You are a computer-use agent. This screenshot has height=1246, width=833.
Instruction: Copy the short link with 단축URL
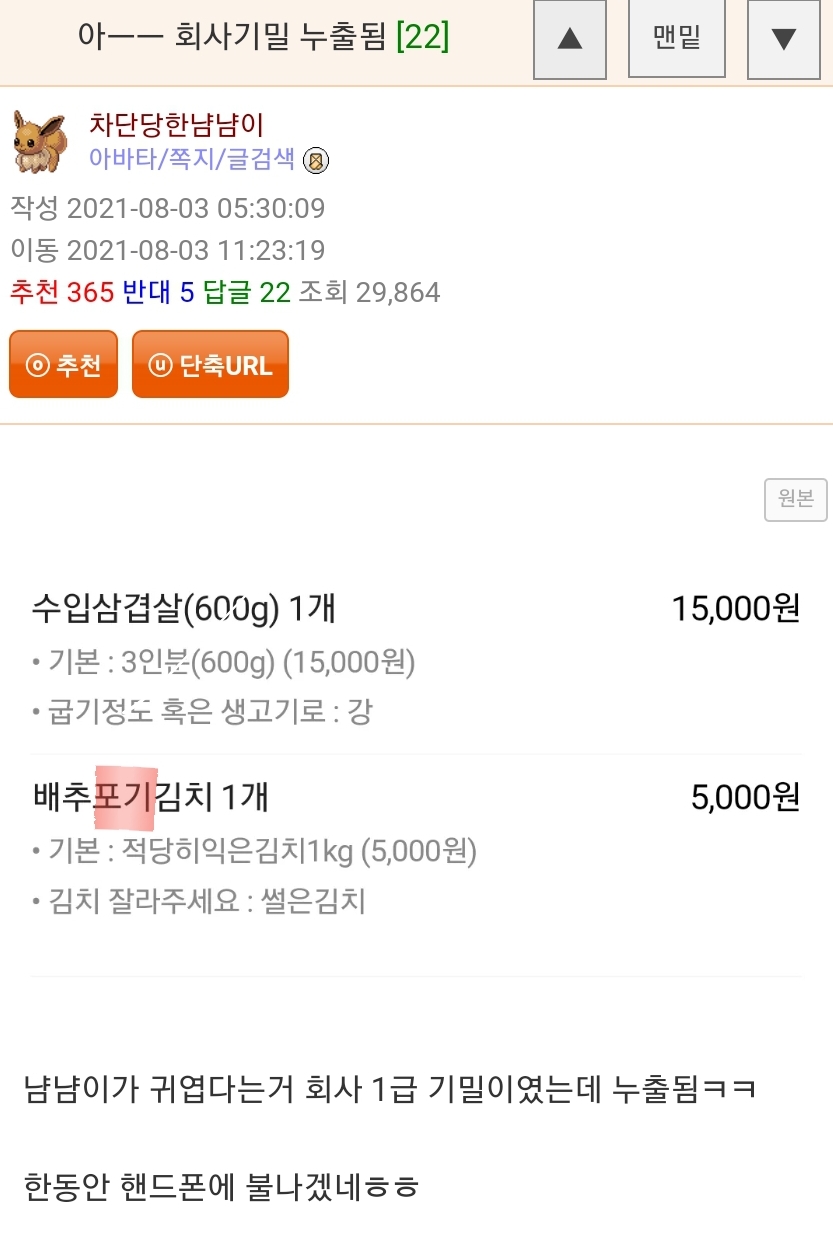(x=210, y=365)
